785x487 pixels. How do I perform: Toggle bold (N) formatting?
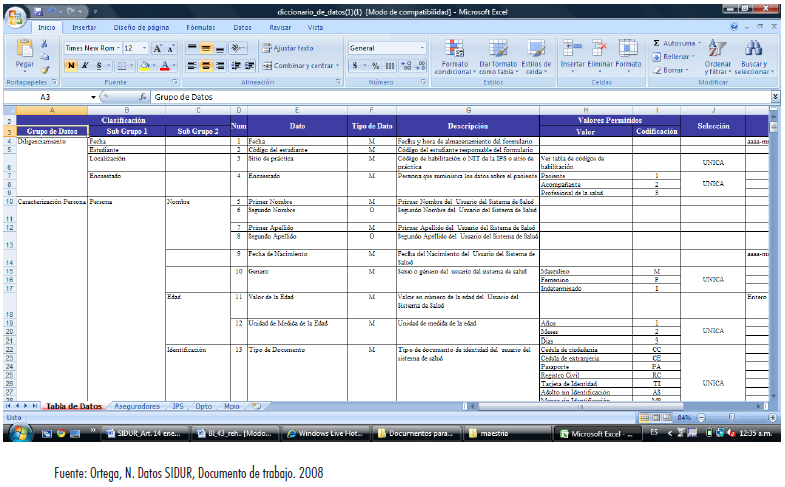pos(70,65)
